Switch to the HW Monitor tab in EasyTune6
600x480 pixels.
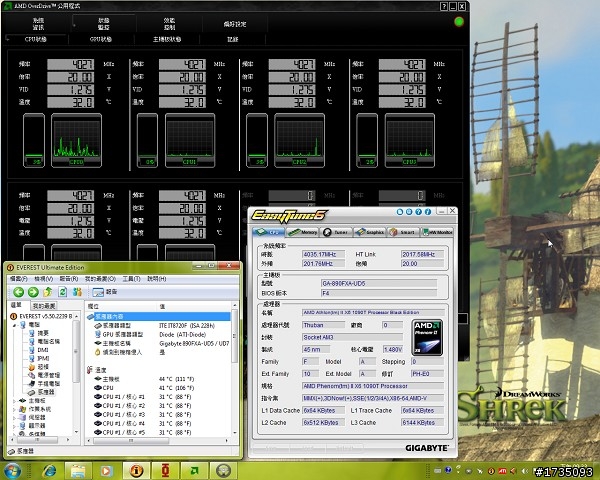point(437,232)
